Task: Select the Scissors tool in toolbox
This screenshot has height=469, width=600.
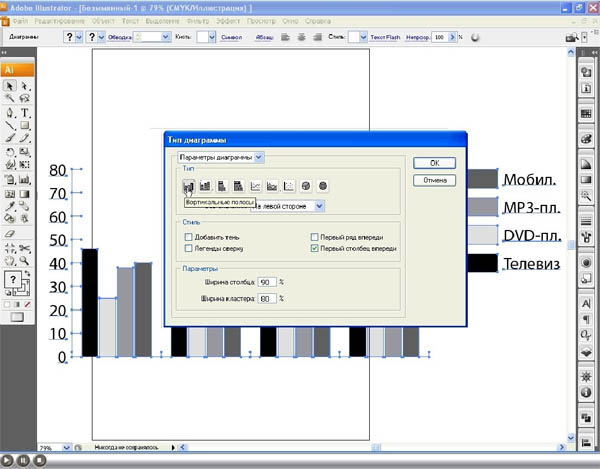Action: tap(25, 247)
